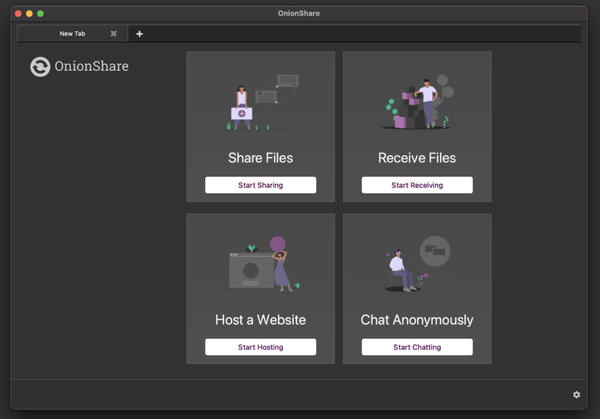Click Start Sharing button
This screenshot has height=419, width=600.
tap(261, 185)
